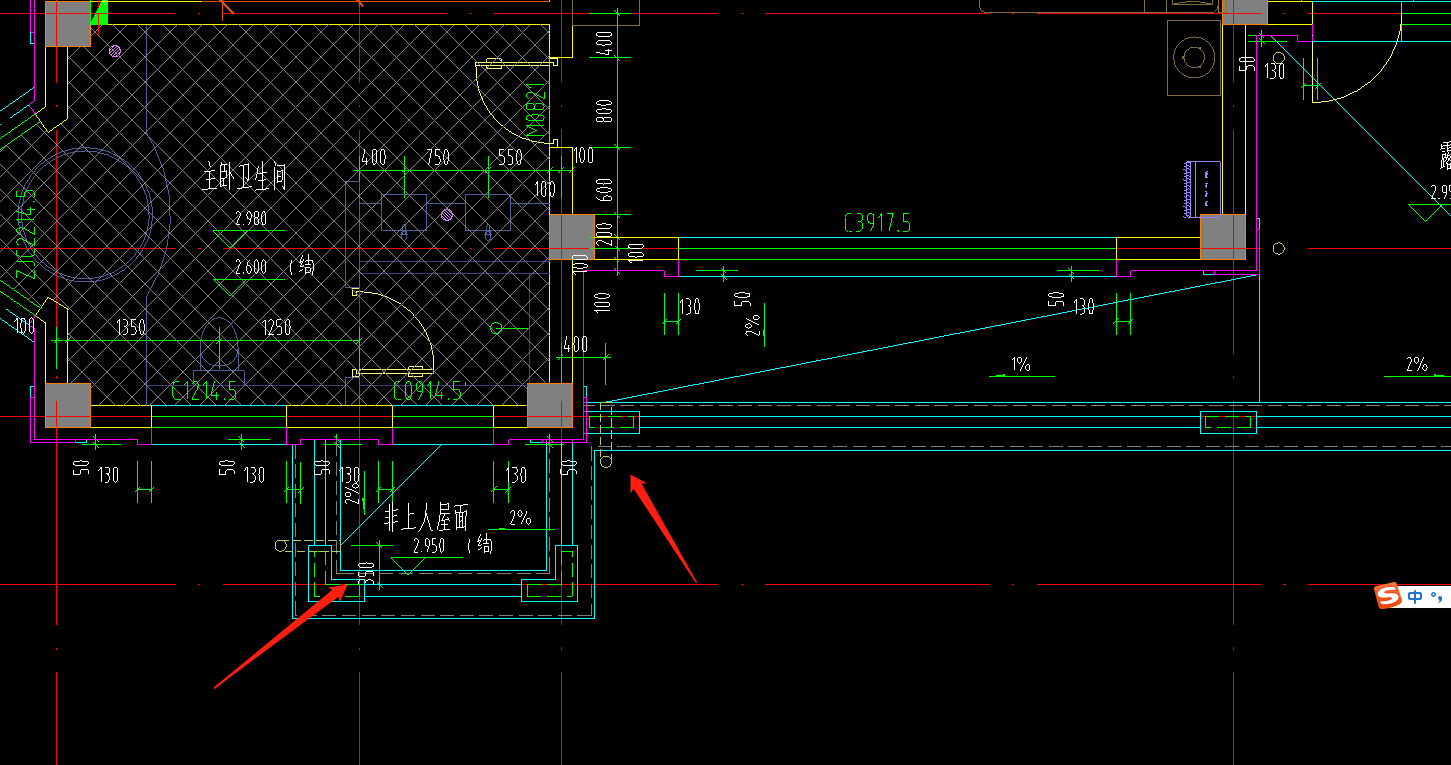Select the elevation value 2.980
Viewport: 1451px width, 765px height.
pyautogui.click(x=250, y=218)
